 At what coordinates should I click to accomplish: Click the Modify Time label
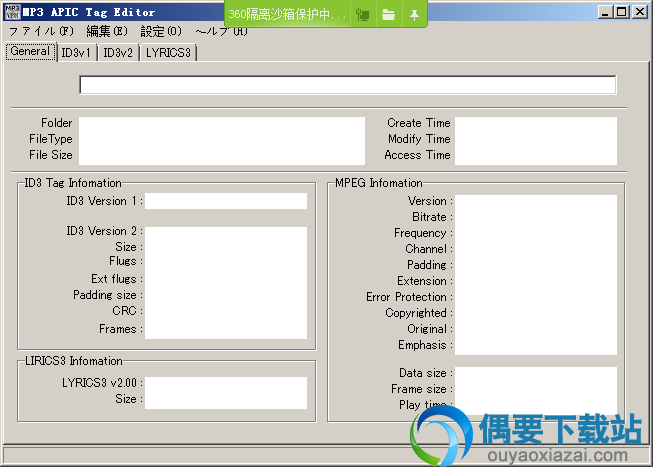click(x=419, y=139)
